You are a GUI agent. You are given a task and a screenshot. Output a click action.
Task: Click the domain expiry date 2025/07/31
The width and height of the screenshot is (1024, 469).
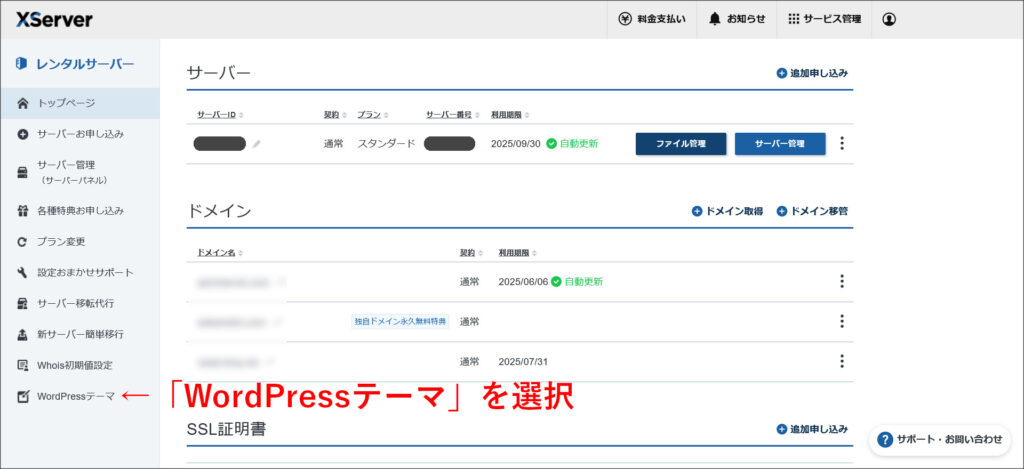point(523,361)
